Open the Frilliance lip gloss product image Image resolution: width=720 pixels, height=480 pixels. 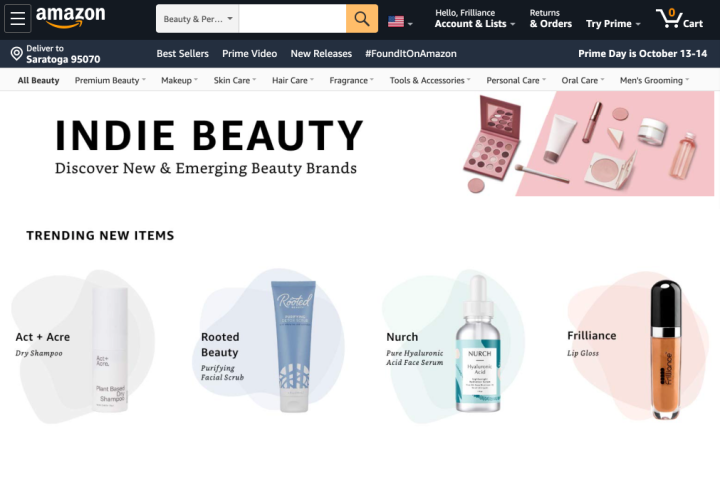click(x=666, y=349)
